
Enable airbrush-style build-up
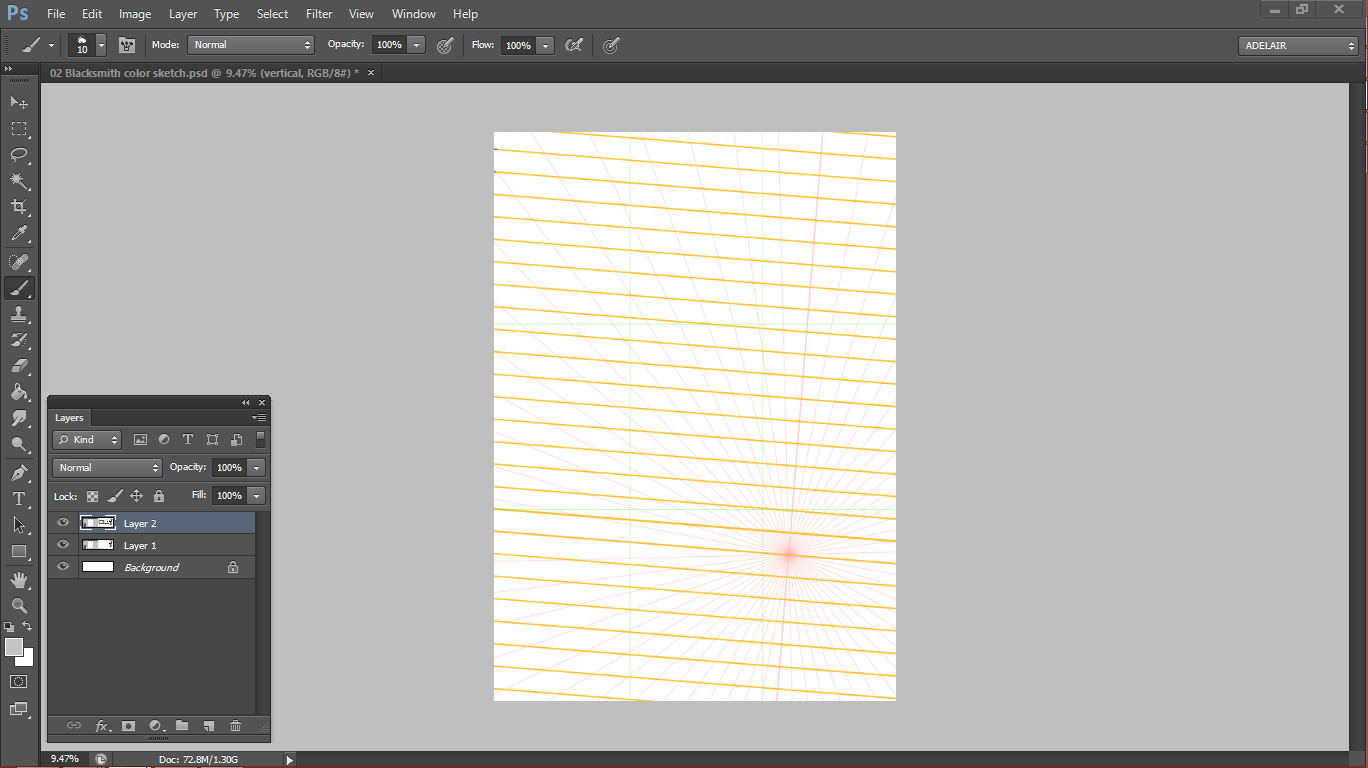click(x=574, y=45)
